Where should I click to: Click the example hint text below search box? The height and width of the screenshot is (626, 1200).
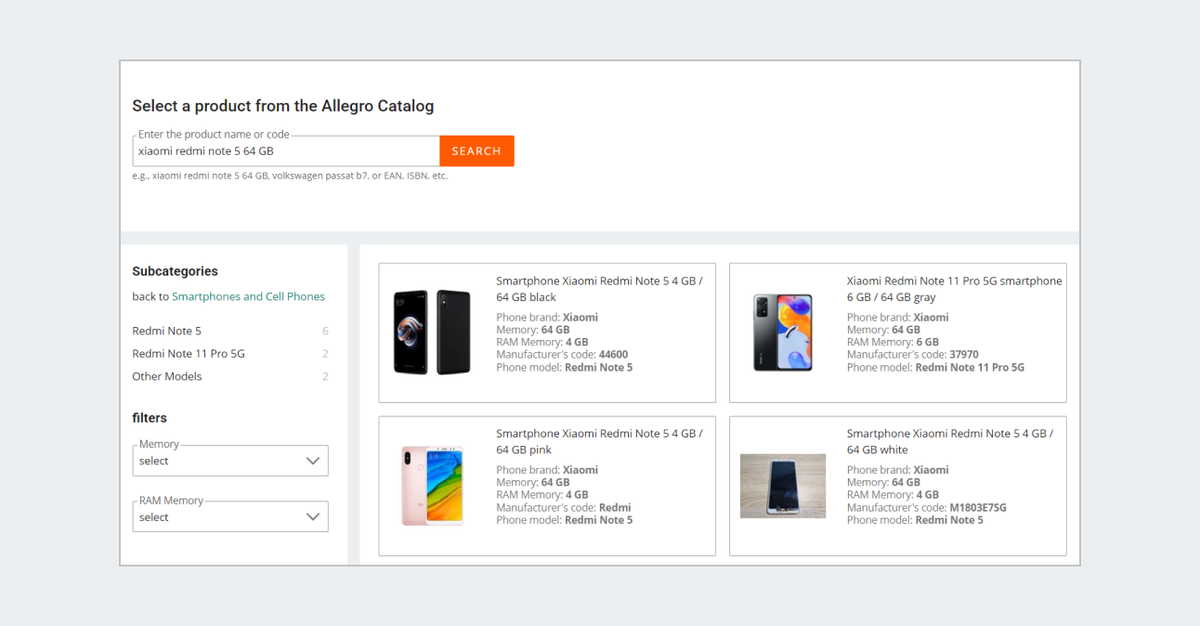pyautogui.click(x=290, y=176)
